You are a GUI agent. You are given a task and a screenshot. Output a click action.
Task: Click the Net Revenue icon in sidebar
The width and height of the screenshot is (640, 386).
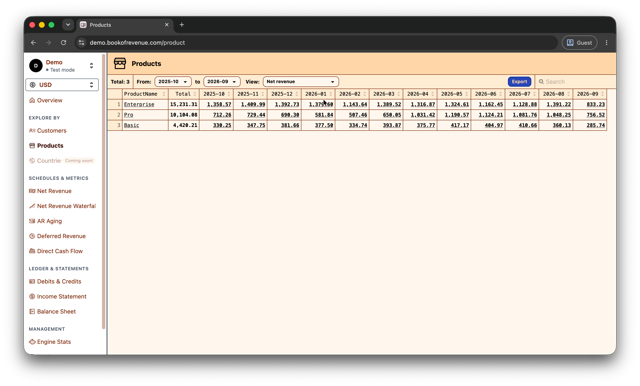(32, 191)
